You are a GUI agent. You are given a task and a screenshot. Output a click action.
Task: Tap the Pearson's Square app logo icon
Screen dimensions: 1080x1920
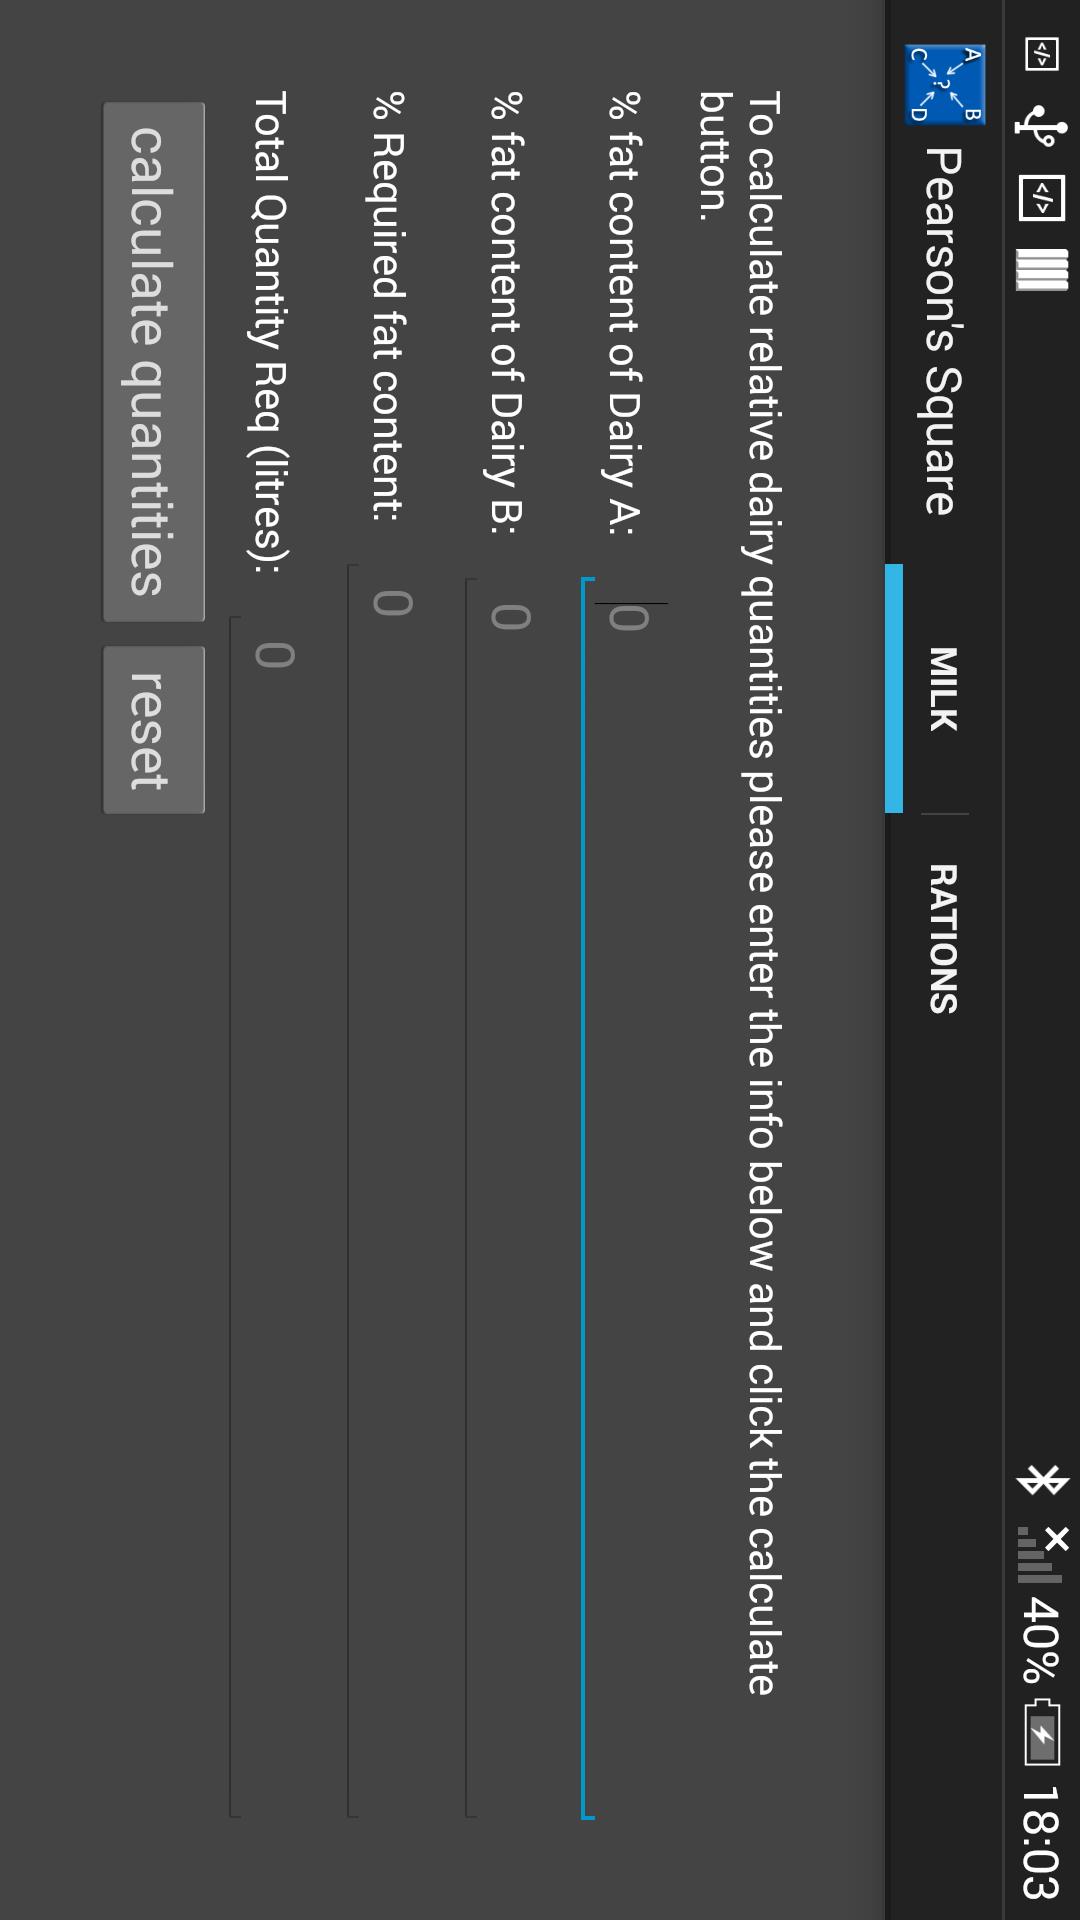pyautogui.click(x=945, y=84)
